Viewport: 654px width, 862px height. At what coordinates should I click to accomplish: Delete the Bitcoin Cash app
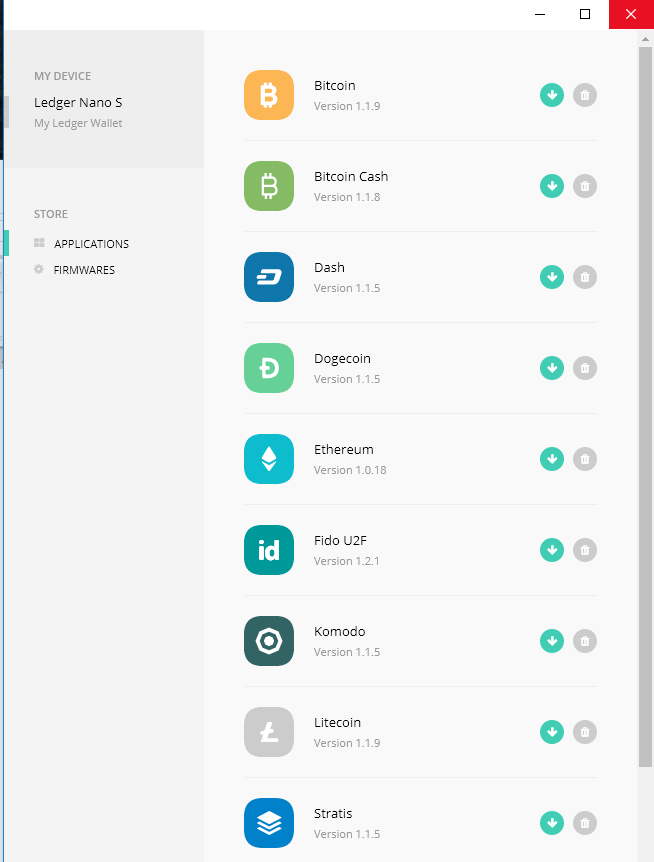coord(585,186)
